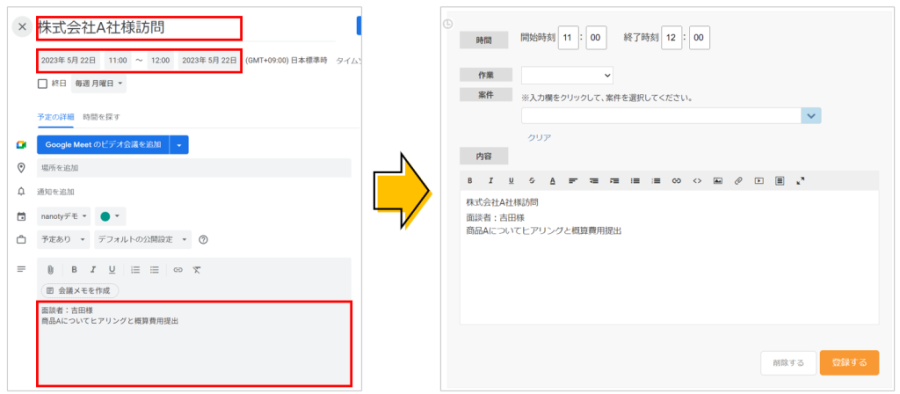Open the Google Meet button's arrow dropdown
900x394 pixels.
tap(179, 145)
